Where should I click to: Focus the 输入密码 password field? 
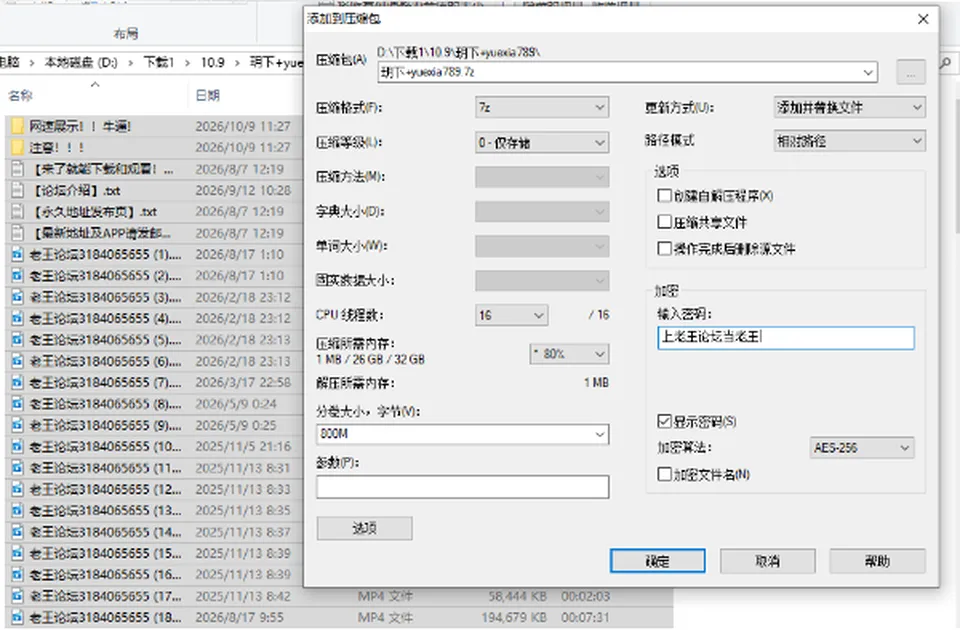pyautogui.click(x=786, y=337)
